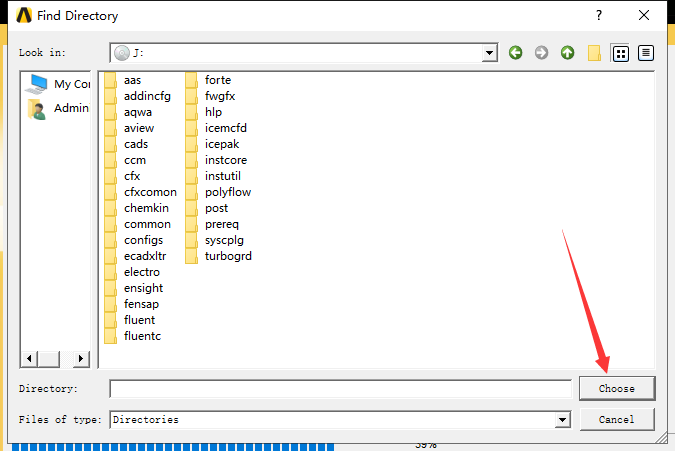Select My Computer in the sidebar
The width and height of the screenshot is (675, 451).
tap(57, 84)
